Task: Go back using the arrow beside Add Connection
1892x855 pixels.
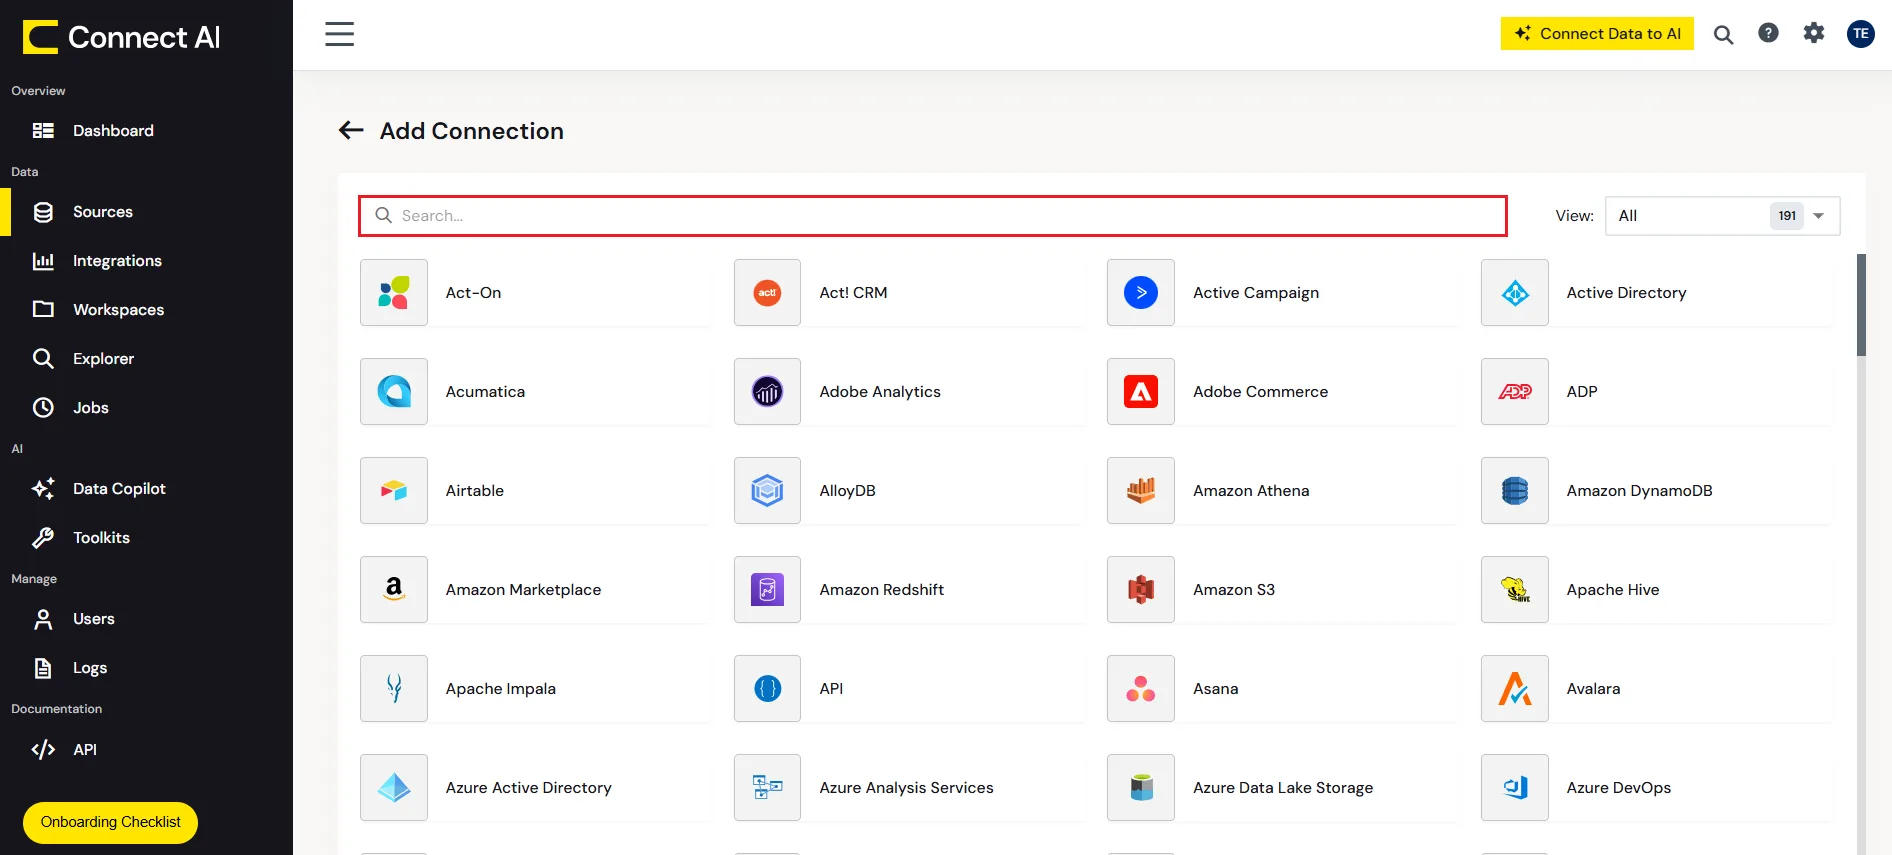Action: (351, 130)
